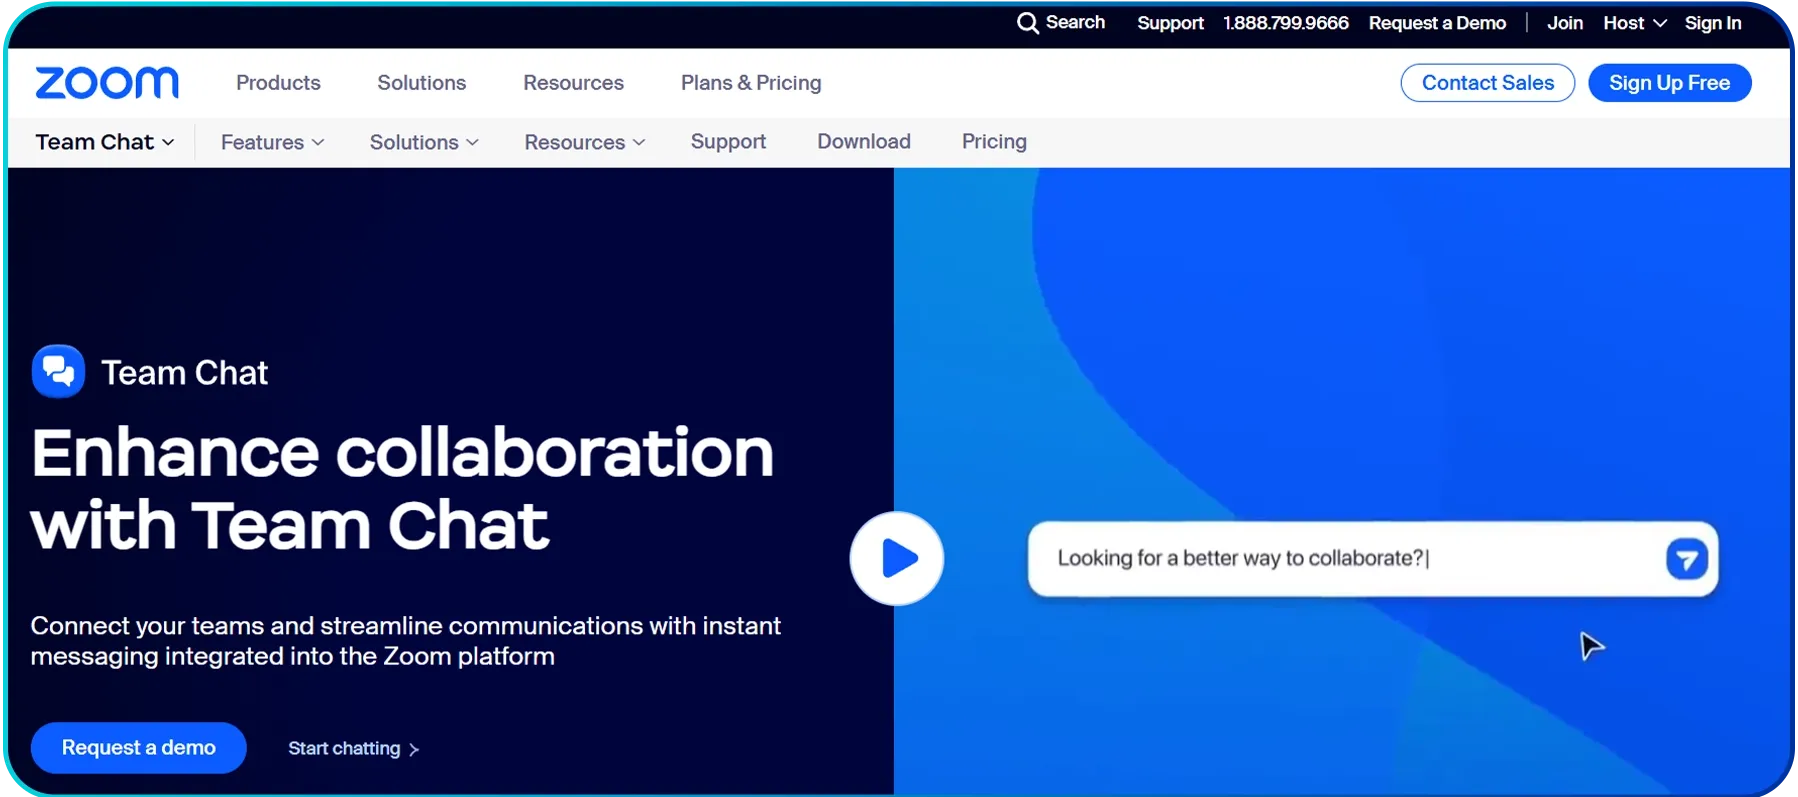Click the Contact Sales button
The height and width of the screenshot is (797, 1798).
pyautogui.click(x=1488, y=83)
